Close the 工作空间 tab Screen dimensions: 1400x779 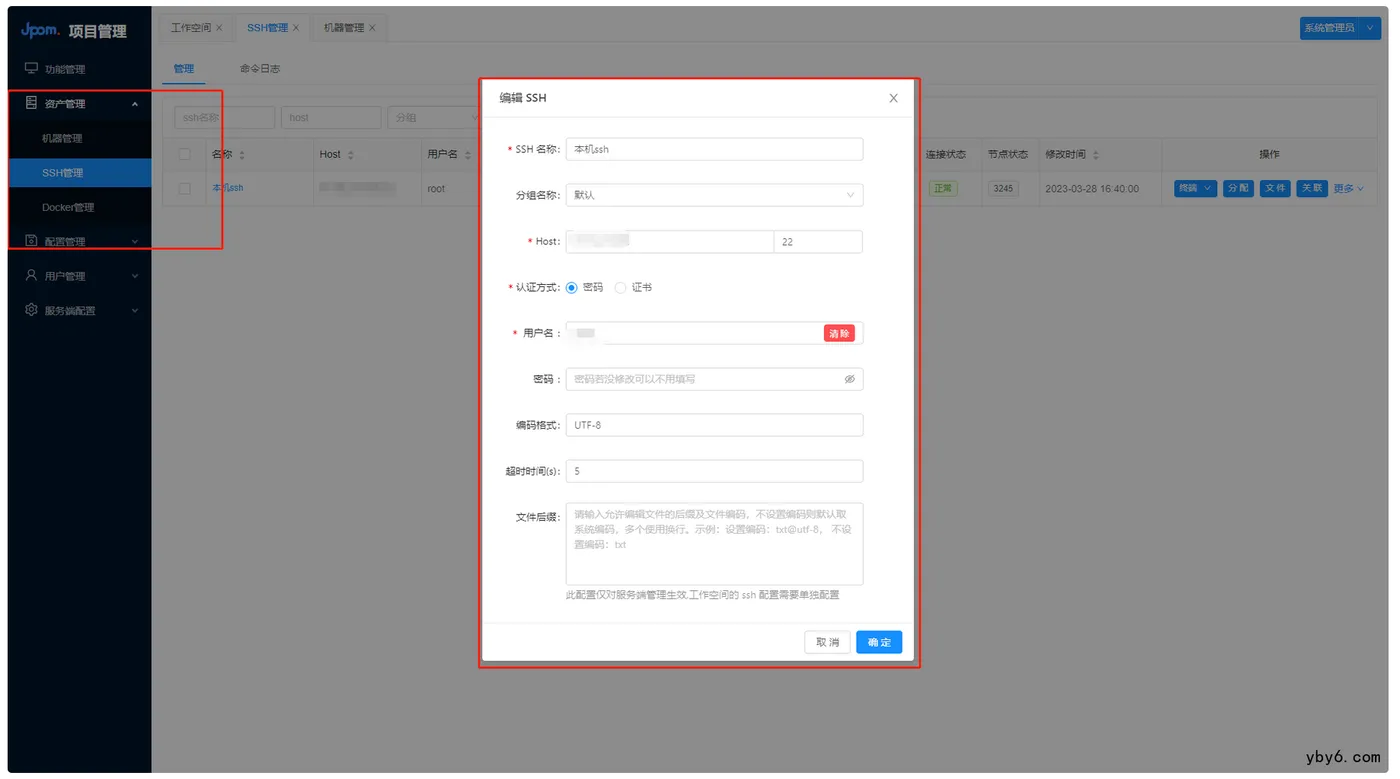[x=219, y=28]
